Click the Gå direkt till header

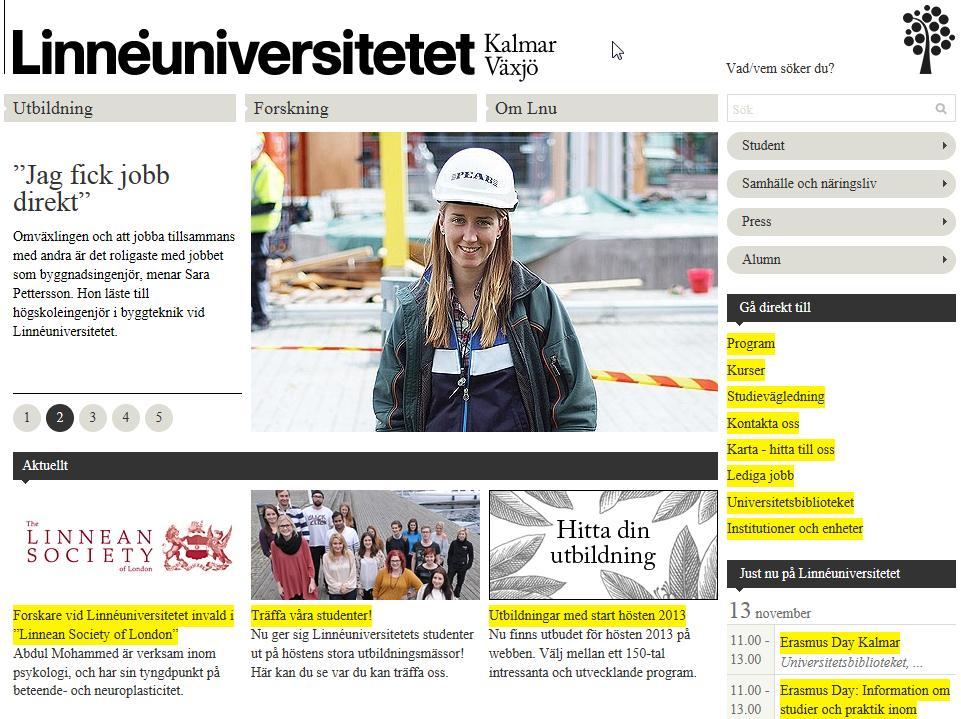pyautogui.click(x=841, y=308)
